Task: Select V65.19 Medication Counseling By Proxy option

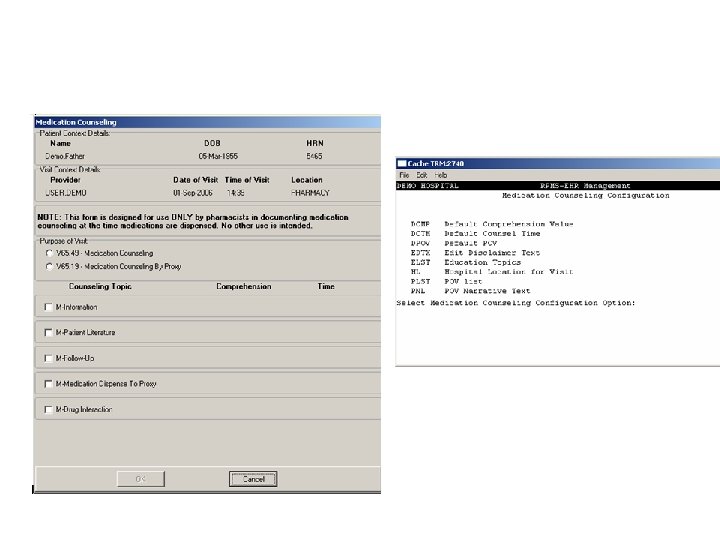Action: pos(50,266)
